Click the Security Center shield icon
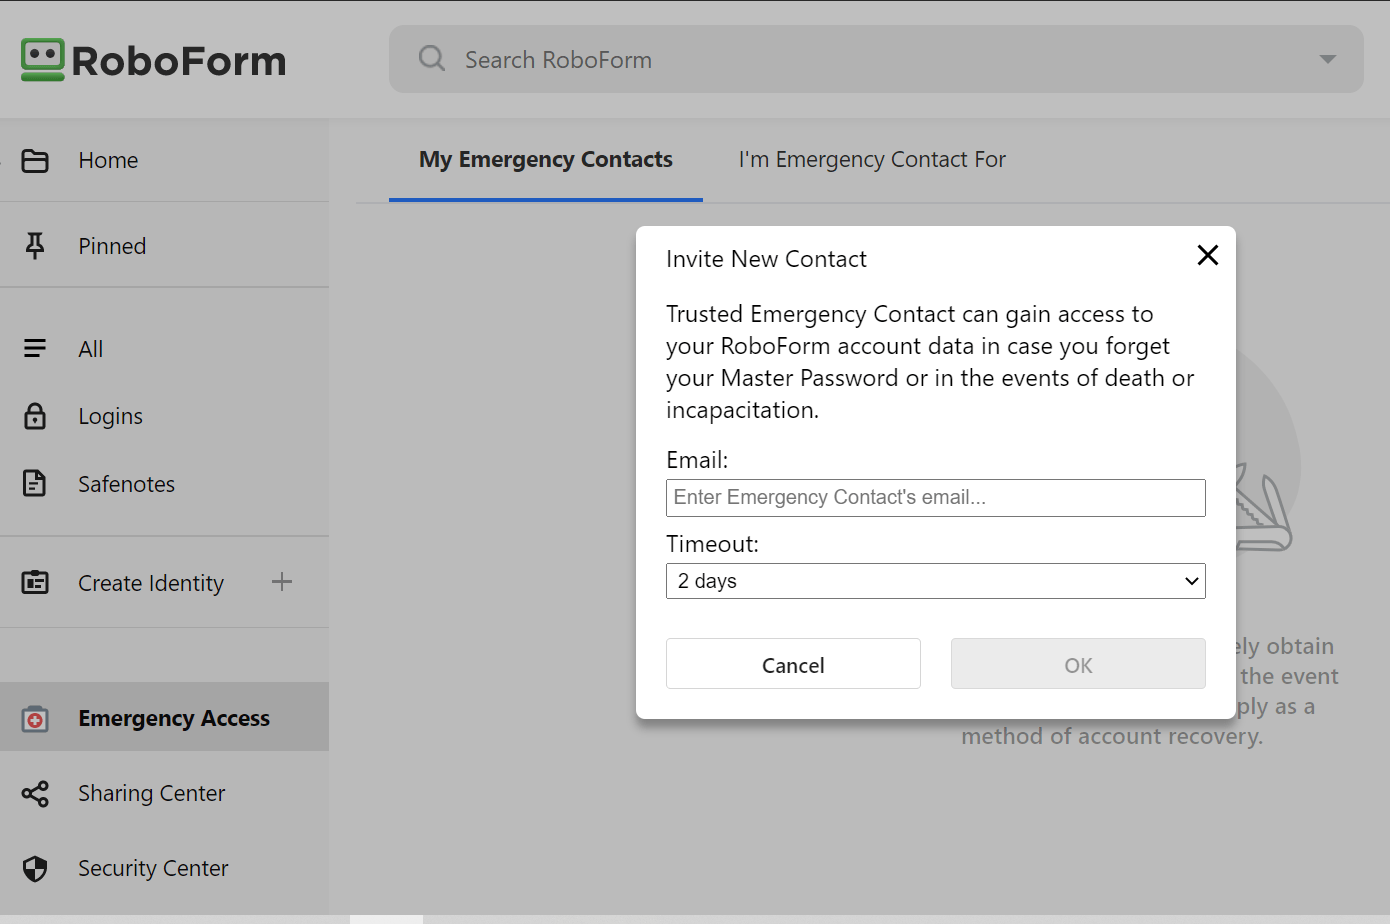The height and width of the screenshot is (924, 1390). point(36,868)
